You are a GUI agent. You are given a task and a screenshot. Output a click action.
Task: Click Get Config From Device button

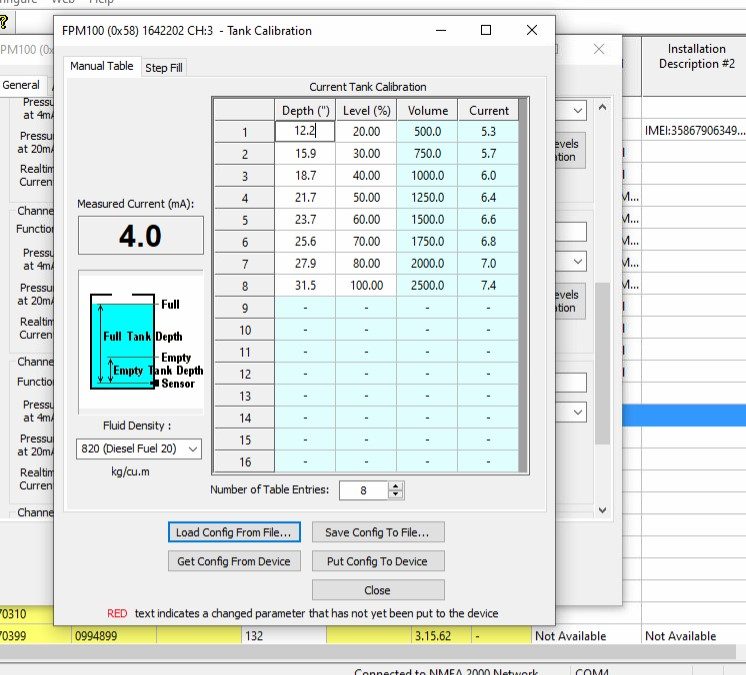233,561
